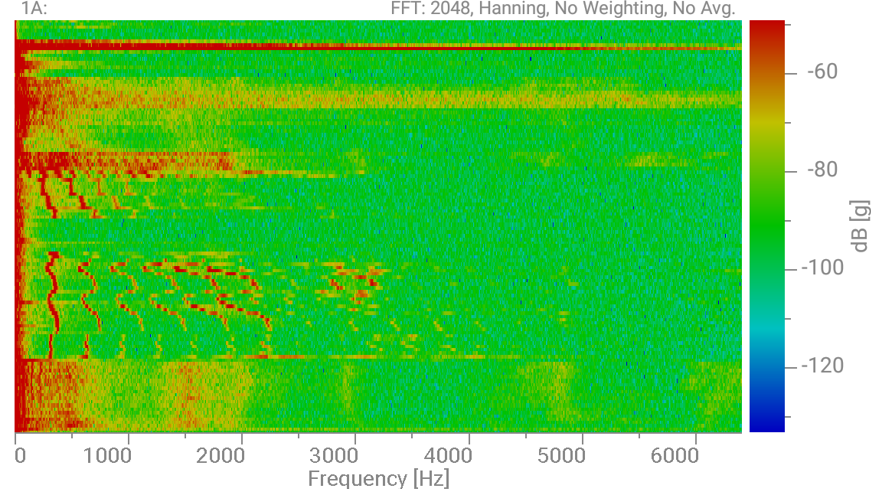Click the Frequency [Hz] axis title
Image resolution: width=871 pixels, height=489 pixels.
tap(378, 478)
